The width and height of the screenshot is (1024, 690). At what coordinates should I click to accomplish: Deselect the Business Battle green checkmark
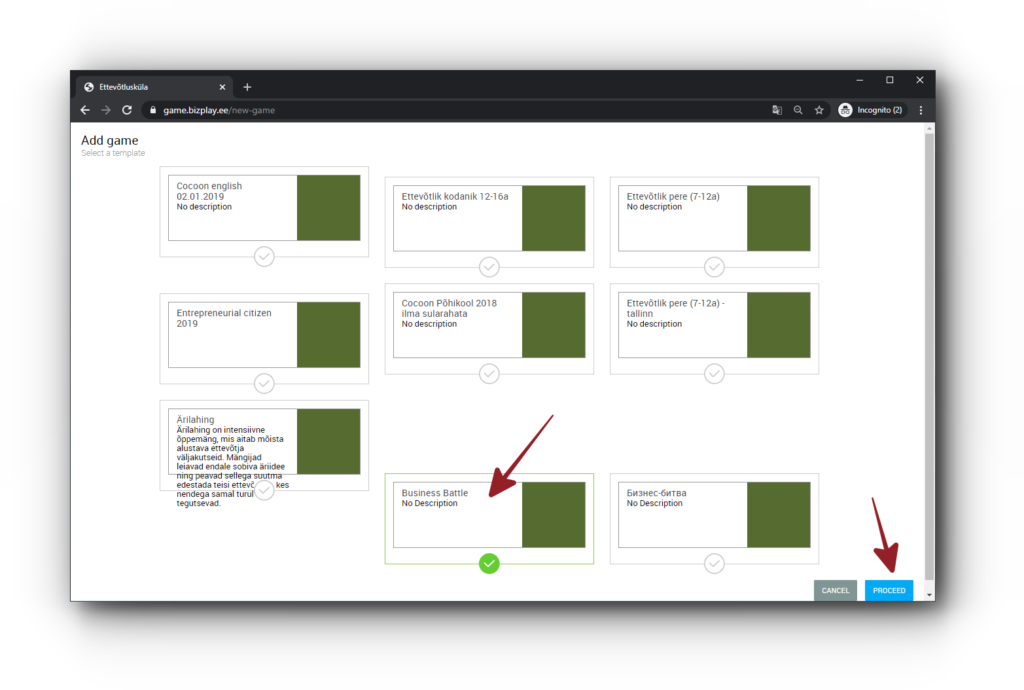[489, 564]
